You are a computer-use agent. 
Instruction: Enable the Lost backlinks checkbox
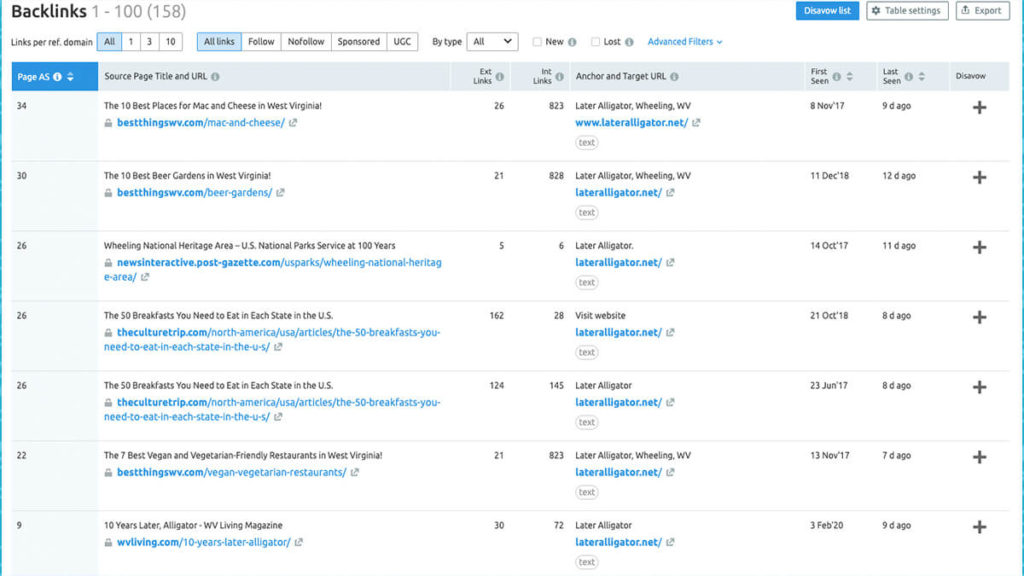coord(596,42)
